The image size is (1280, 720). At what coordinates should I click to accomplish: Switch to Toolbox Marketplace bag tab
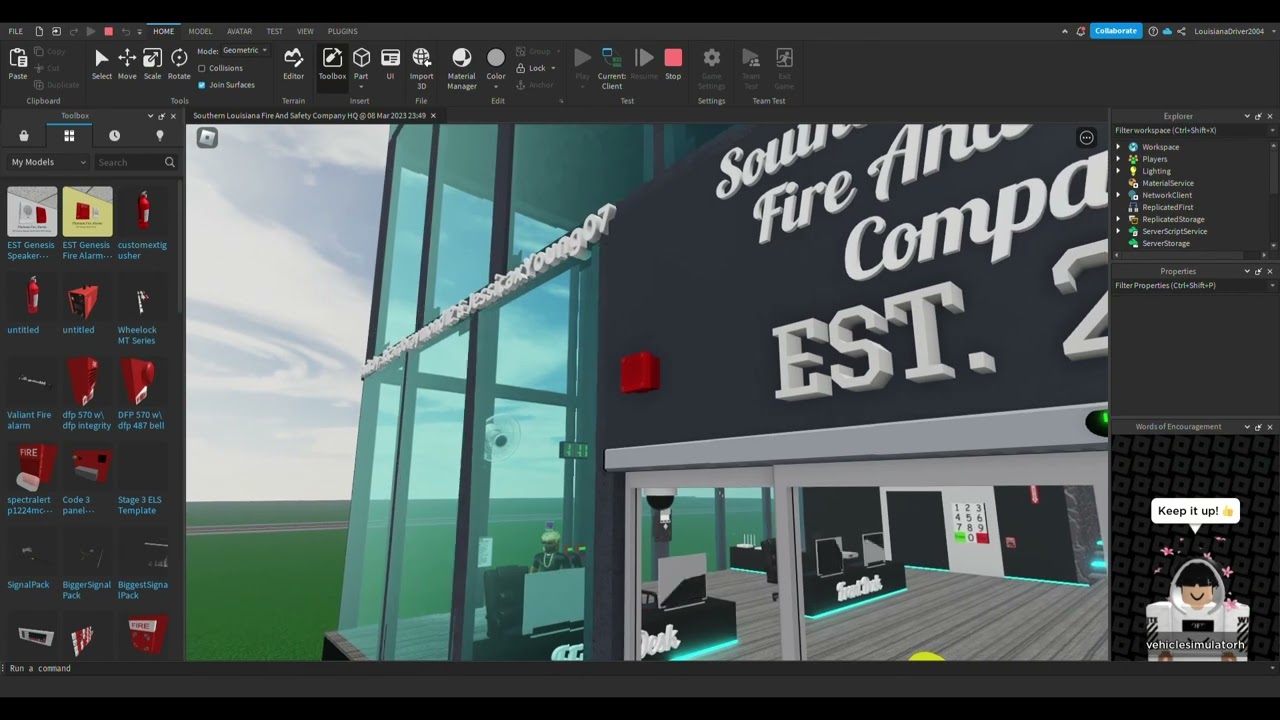click(24, 136)
